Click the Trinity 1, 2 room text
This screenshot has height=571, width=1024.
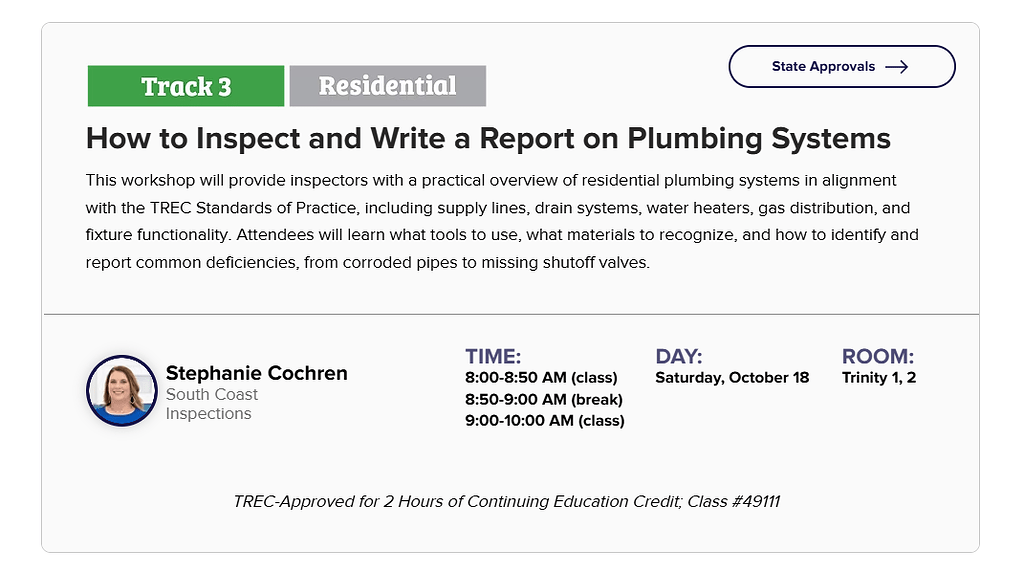coord(879,378)
